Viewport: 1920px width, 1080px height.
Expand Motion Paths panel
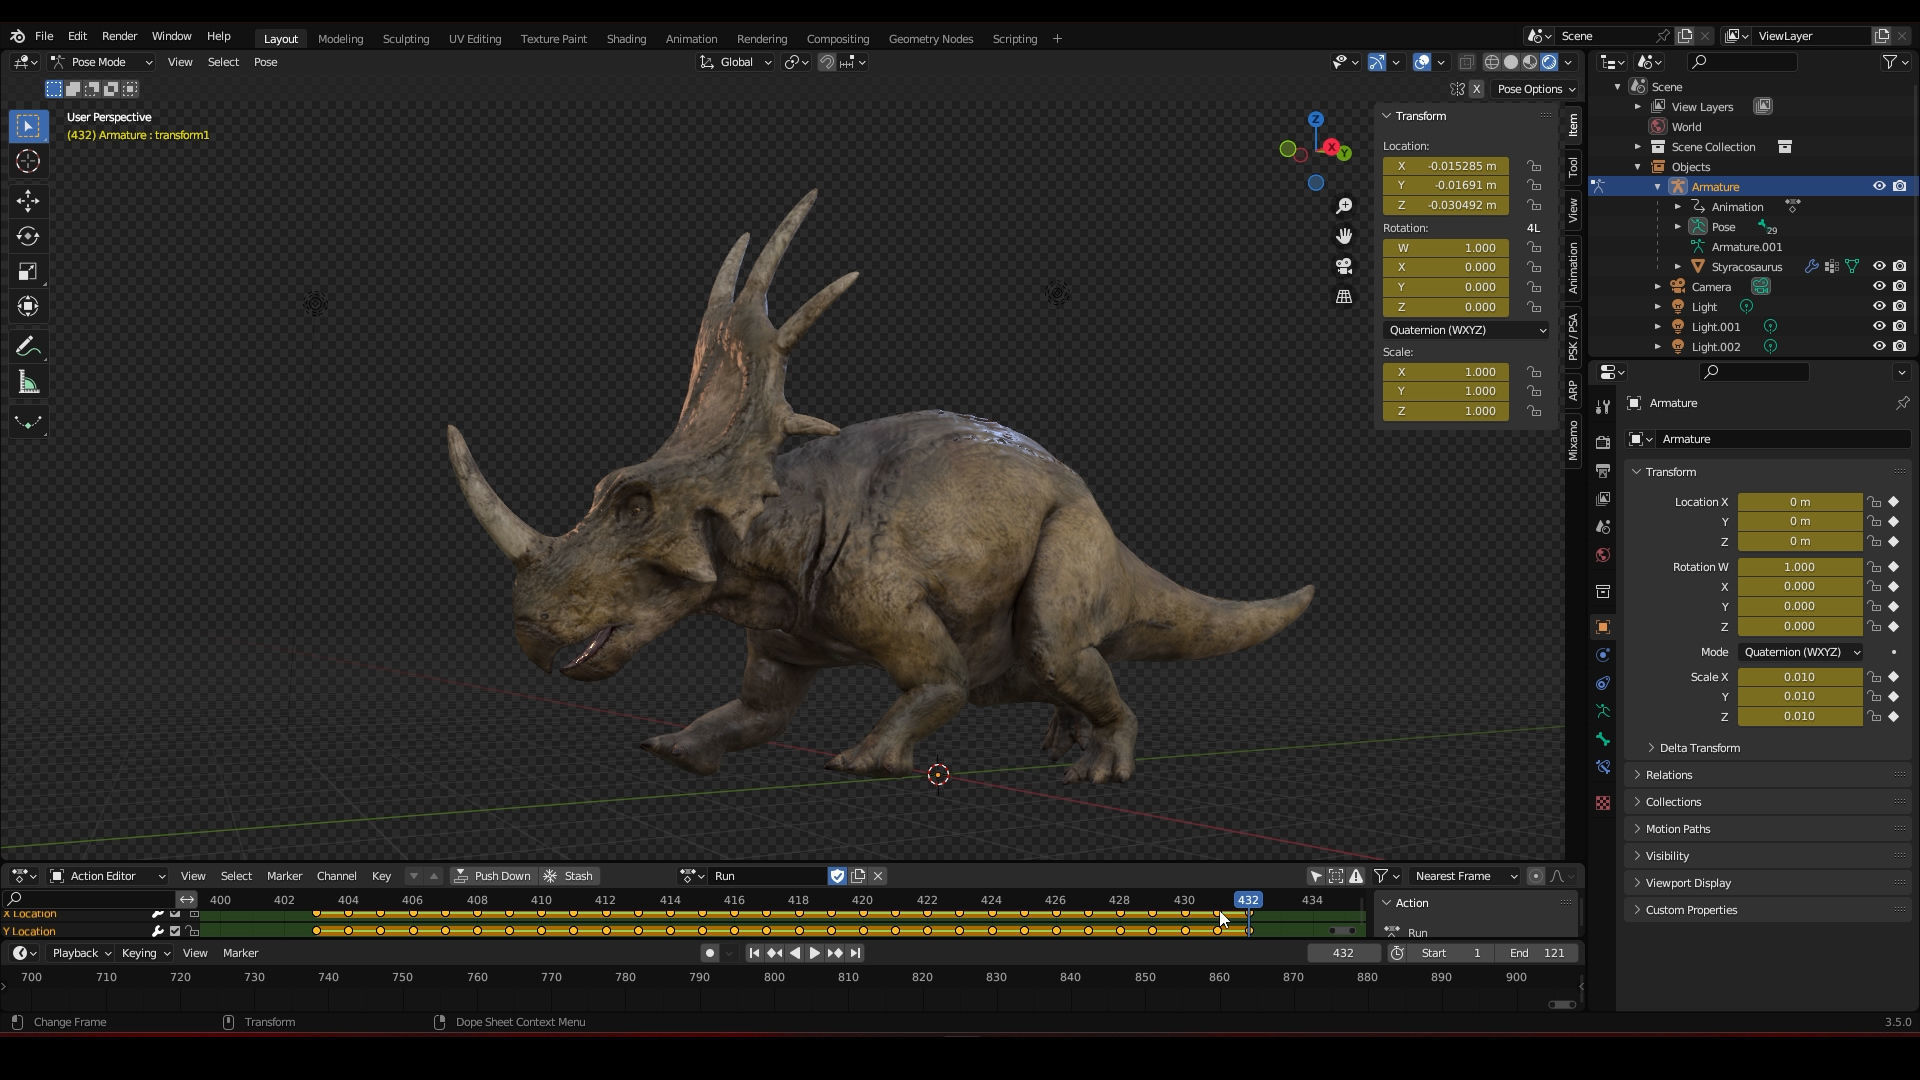coord(1677,829)
